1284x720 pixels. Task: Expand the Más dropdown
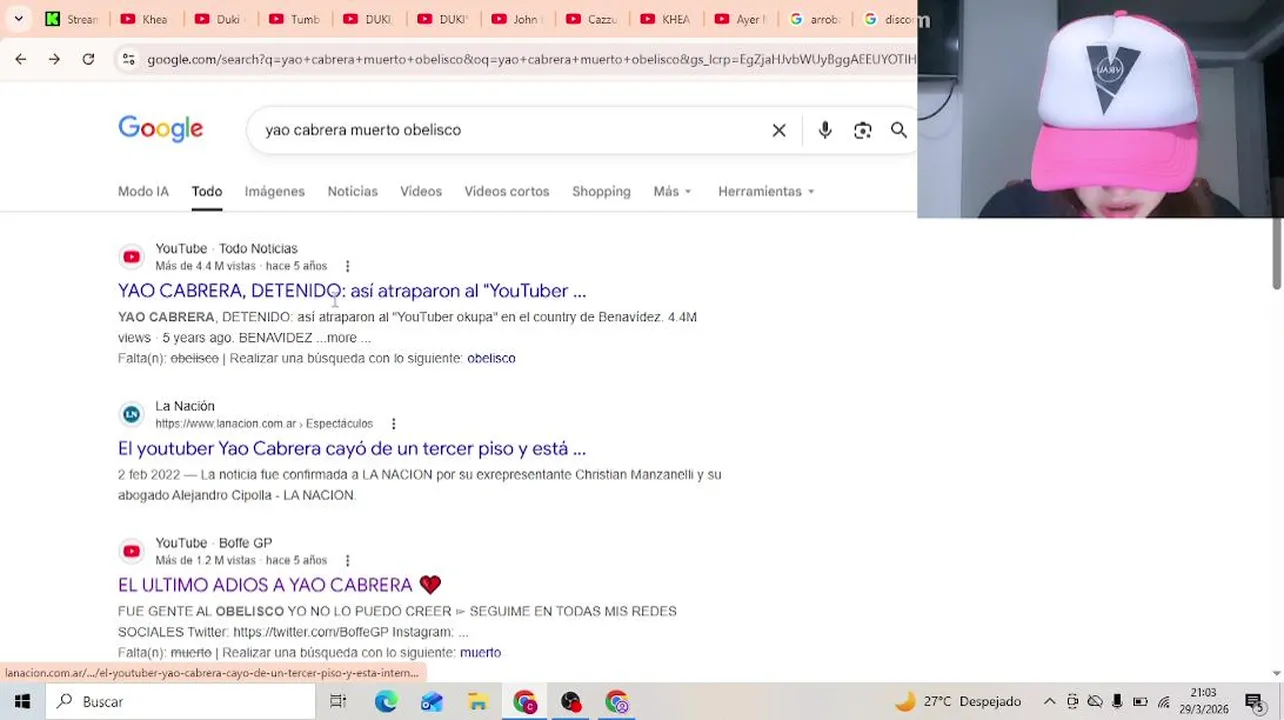tap(672, 191)
